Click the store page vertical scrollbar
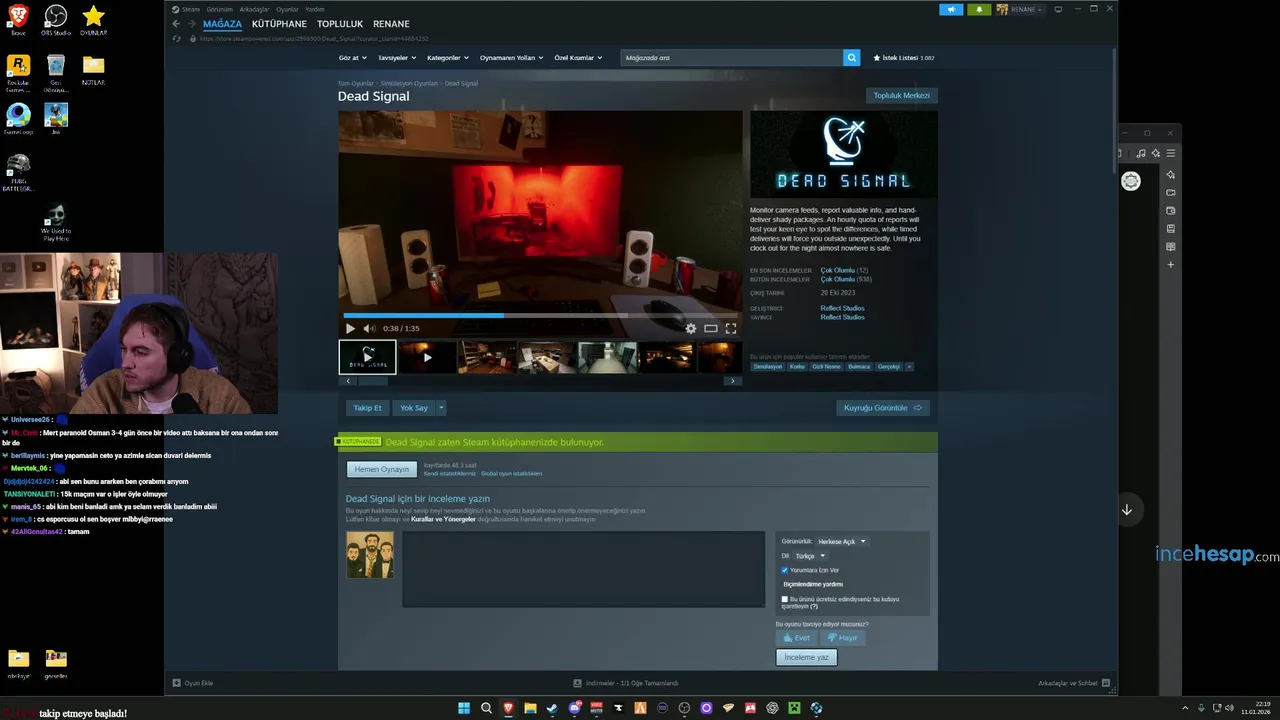The image size is (1280, 720). click(1114, 110)
